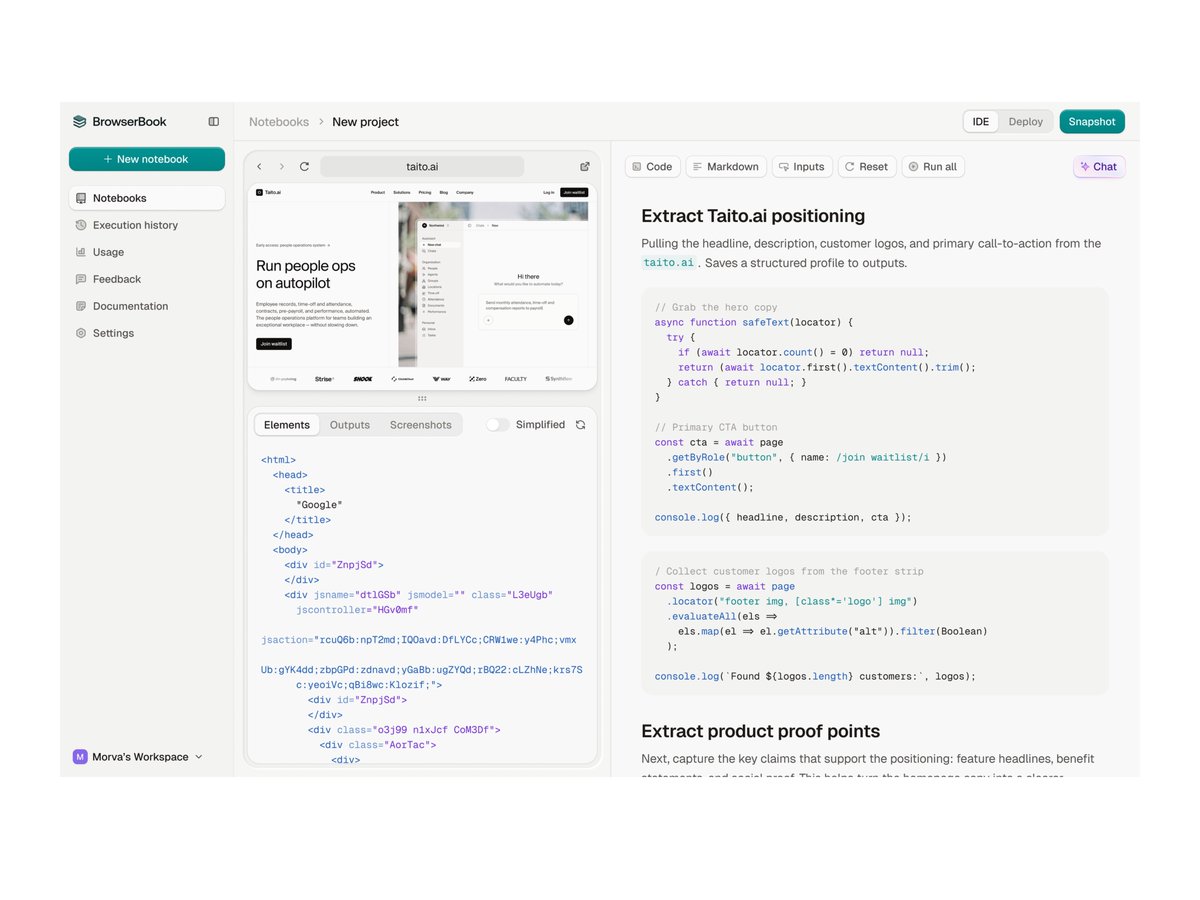Image resolution: width=1200 pixels, height=900 pixels.
Task: Select the <body> node in Elements
Action: pos(290,550)
